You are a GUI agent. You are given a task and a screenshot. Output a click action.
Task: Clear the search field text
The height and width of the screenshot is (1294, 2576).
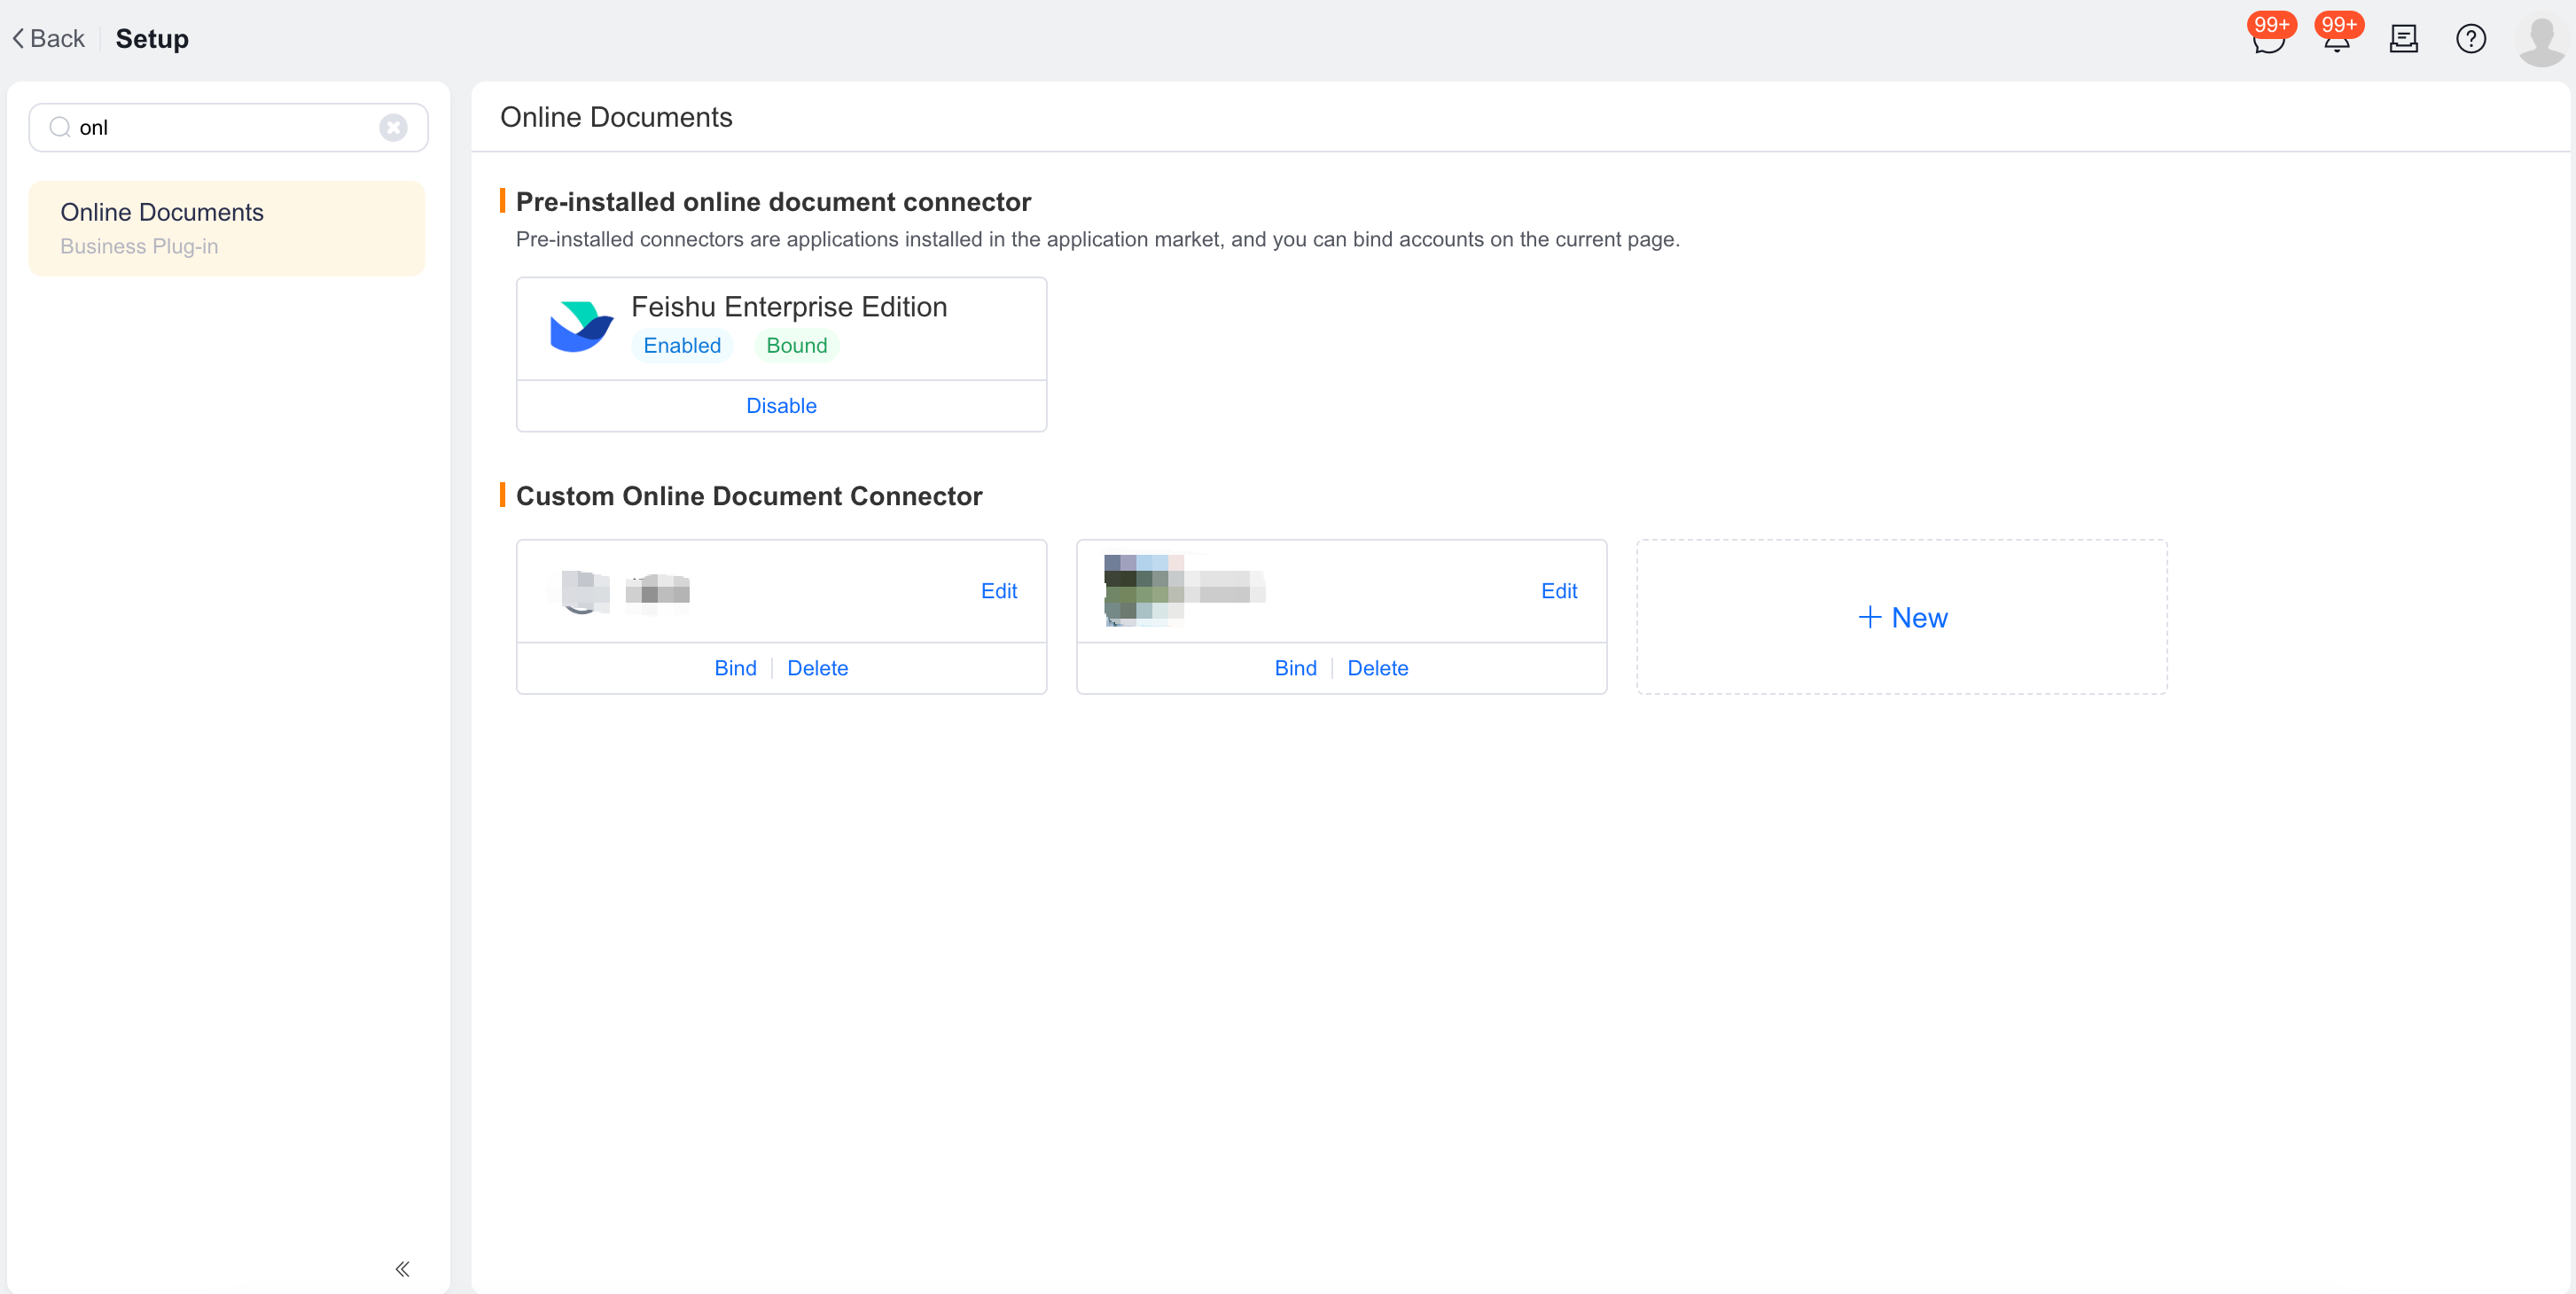coord(393,127)
